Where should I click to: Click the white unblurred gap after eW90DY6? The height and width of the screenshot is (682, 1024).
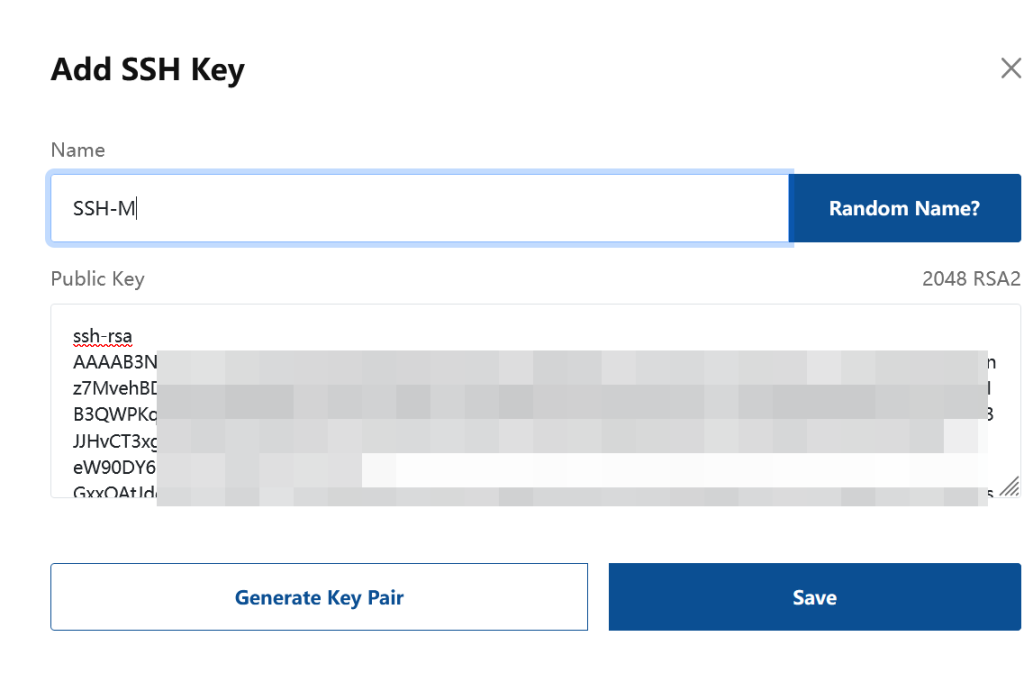pyautogui.click(x=670, y=469)
